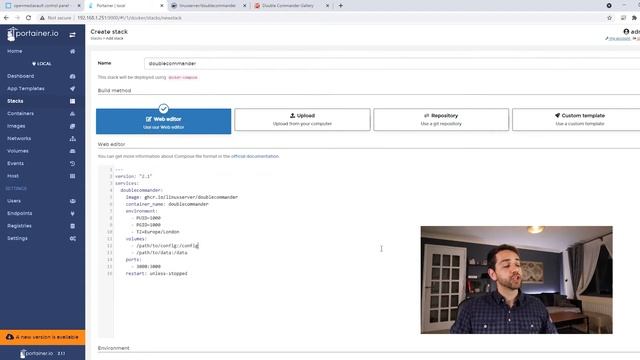The height and width of the screenshot is (360, 640).
Task: Open Home in the sidebar
Action: click(15, 51)
